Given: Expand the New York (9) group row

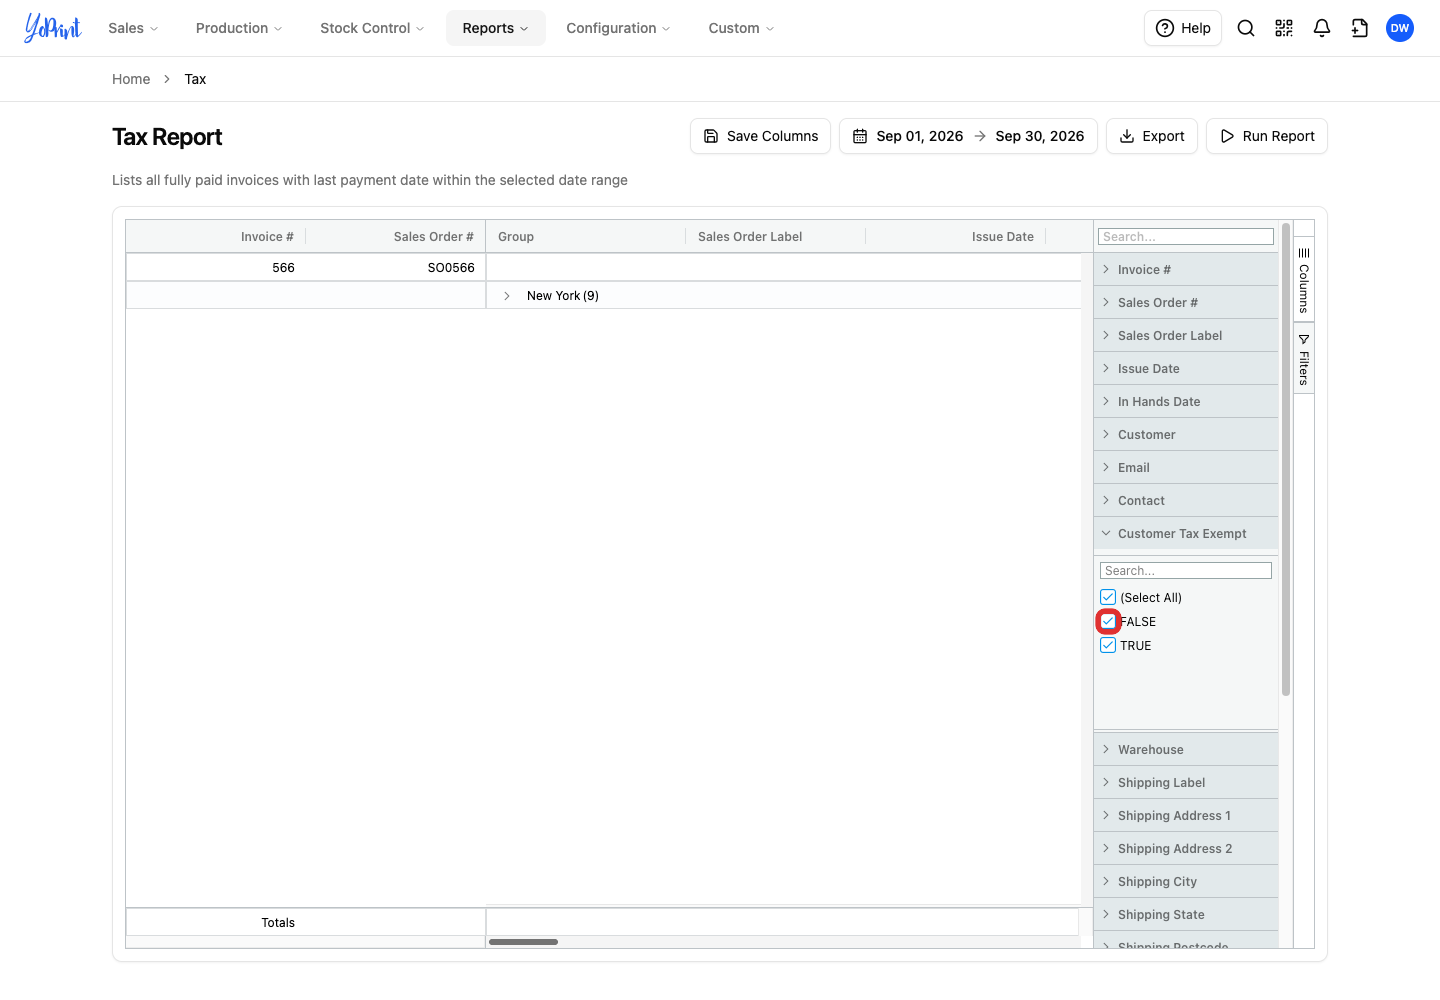Looking at the screenshot, I should pos(507,296).
